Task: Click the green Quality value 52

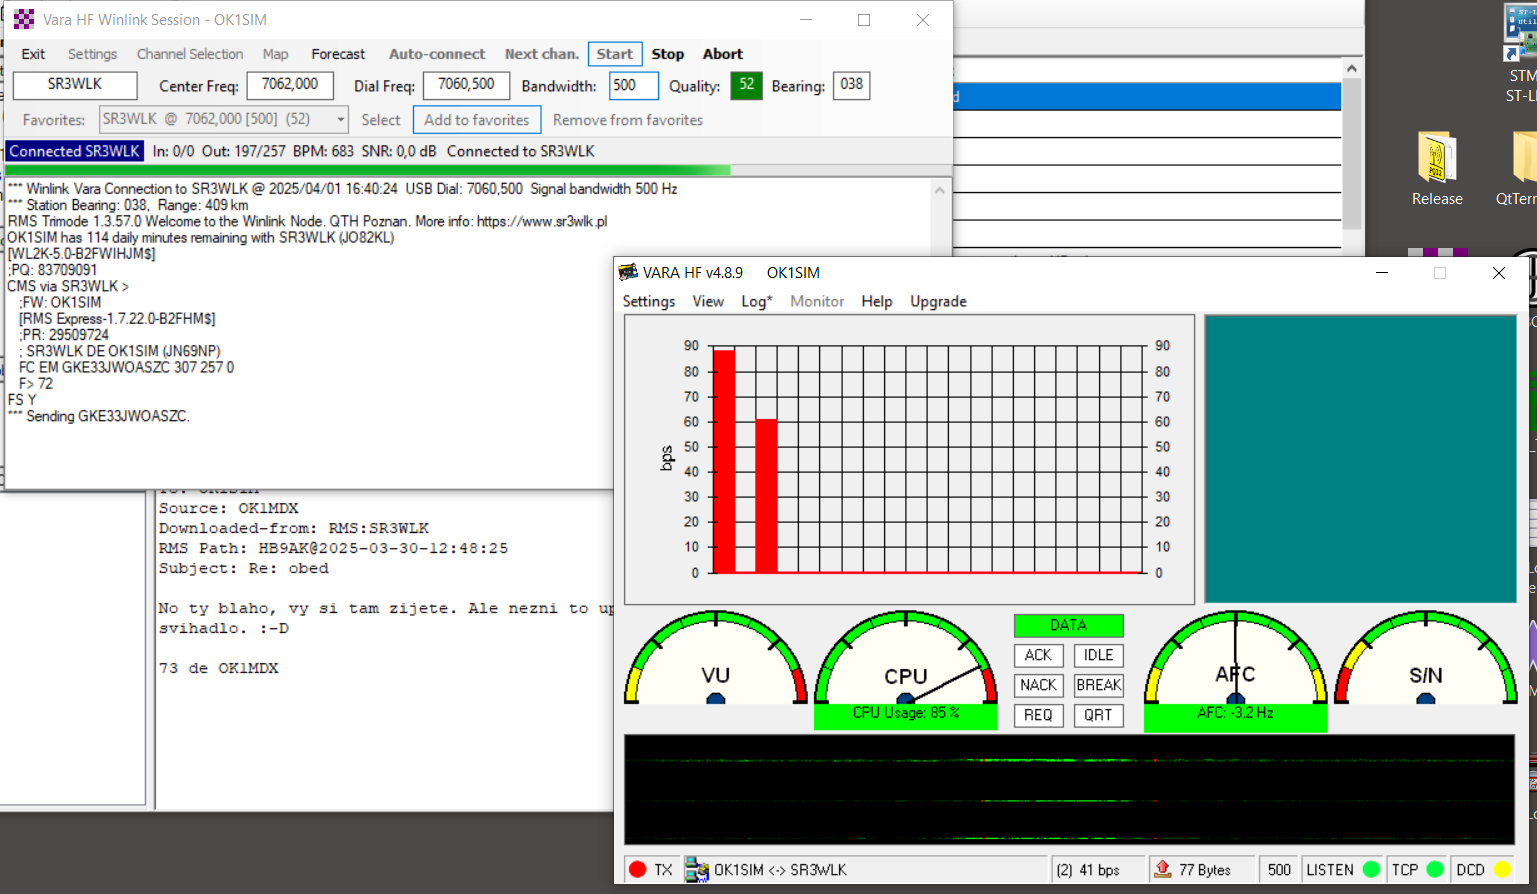Action: point(747,85)
